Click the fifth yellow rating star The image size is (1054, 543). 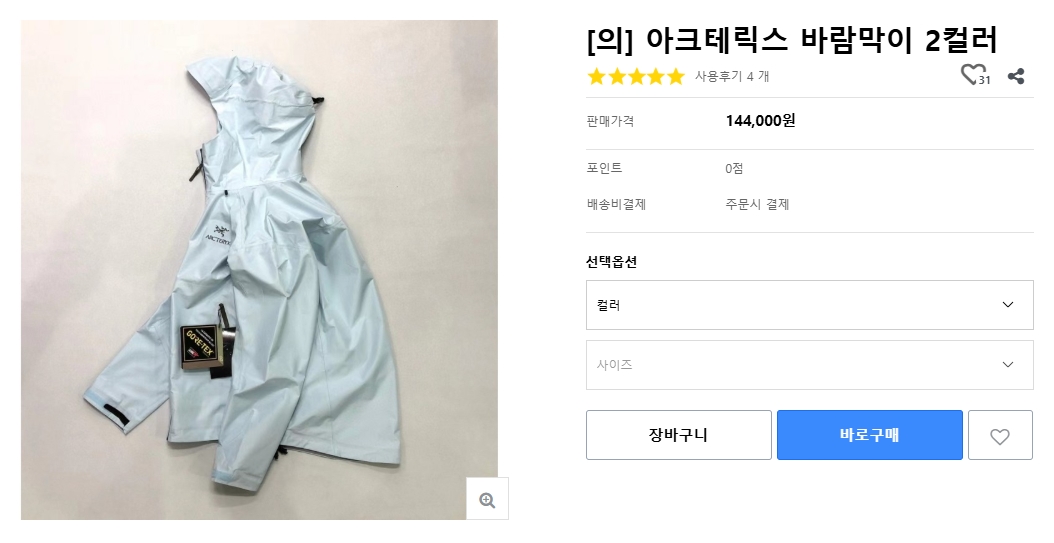pos(676,76)
